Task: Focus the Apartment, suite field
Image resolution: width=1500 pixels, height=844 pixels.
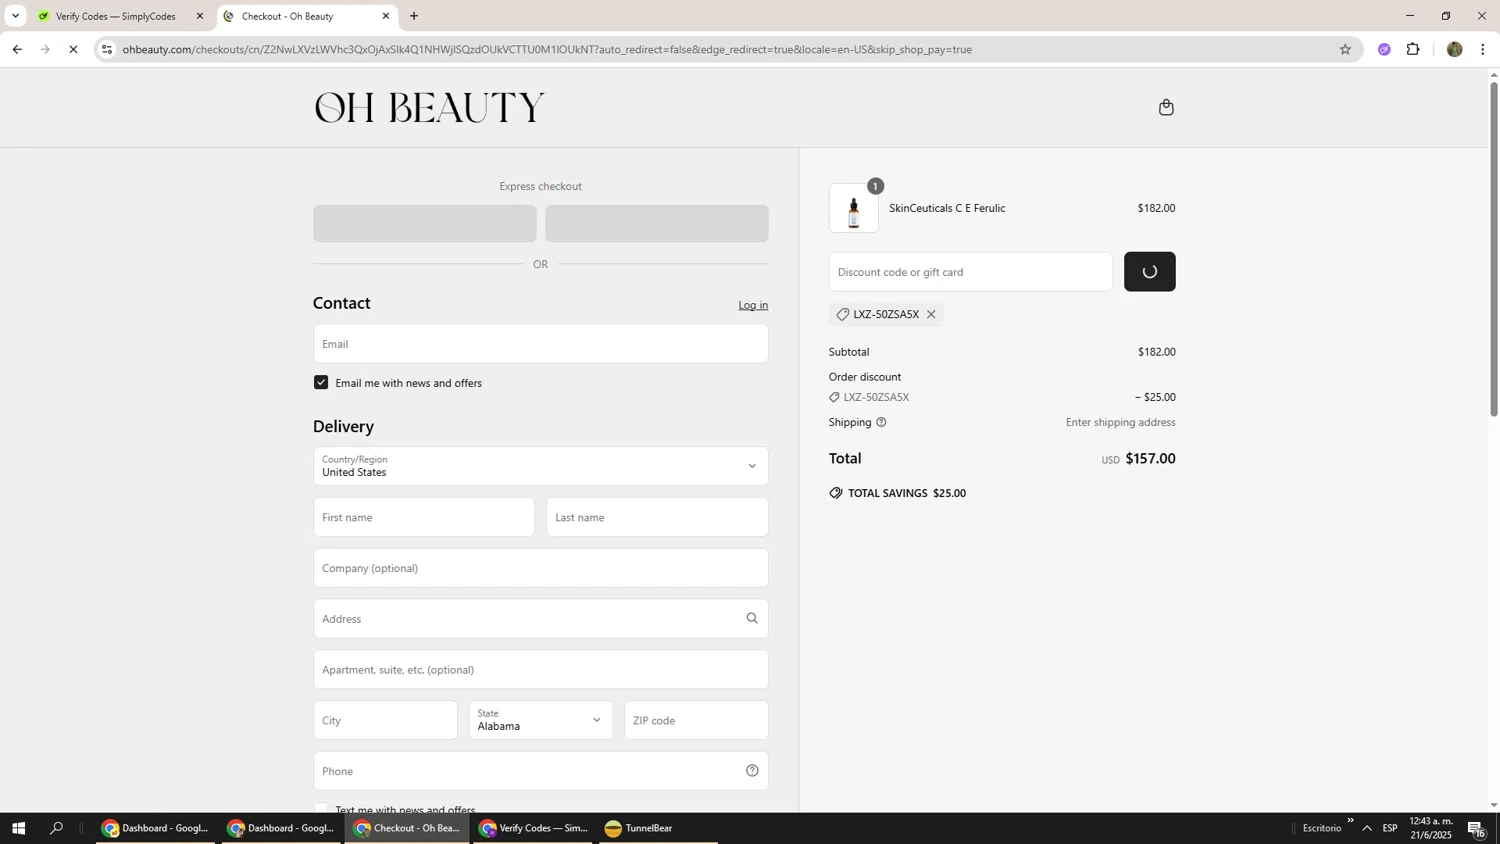Action: point(540,669)
